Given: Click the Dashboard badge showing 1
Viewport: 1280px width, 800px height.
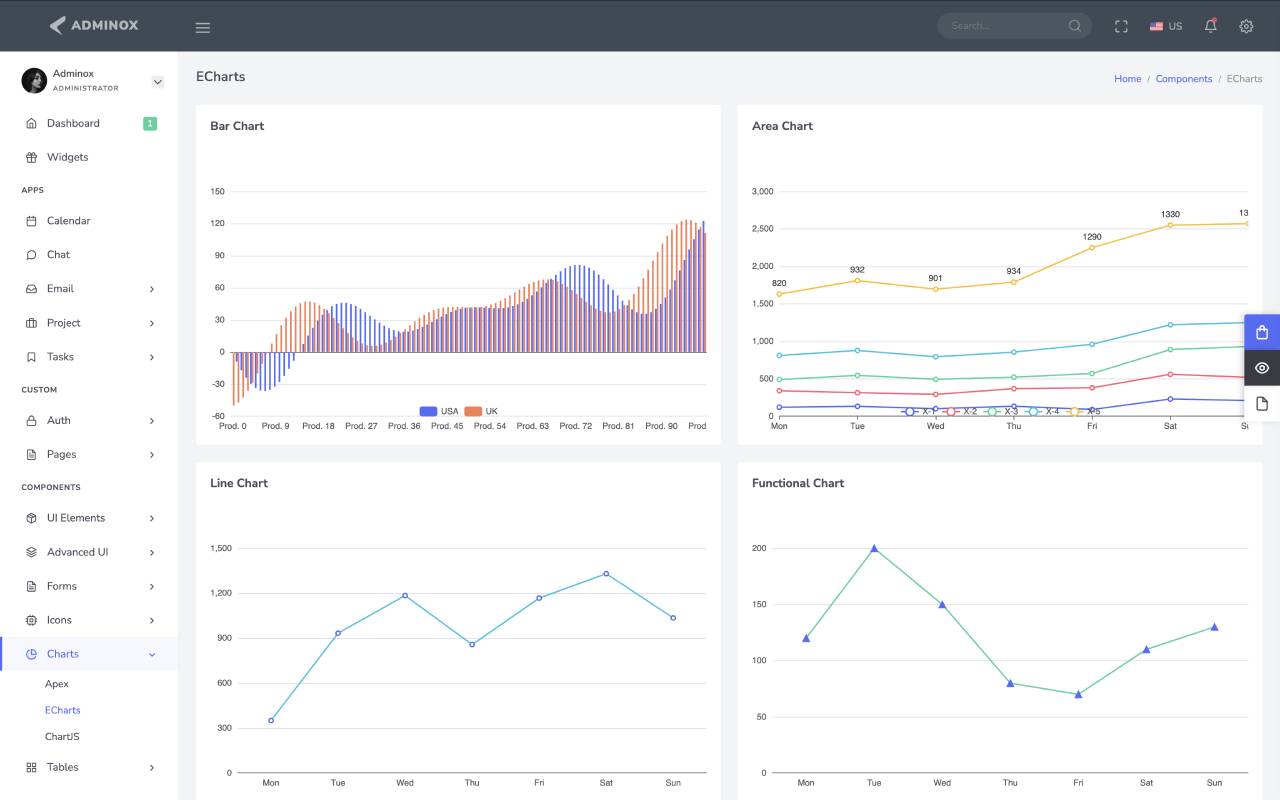Looking at the screenshot, I should tap(150, 124).
